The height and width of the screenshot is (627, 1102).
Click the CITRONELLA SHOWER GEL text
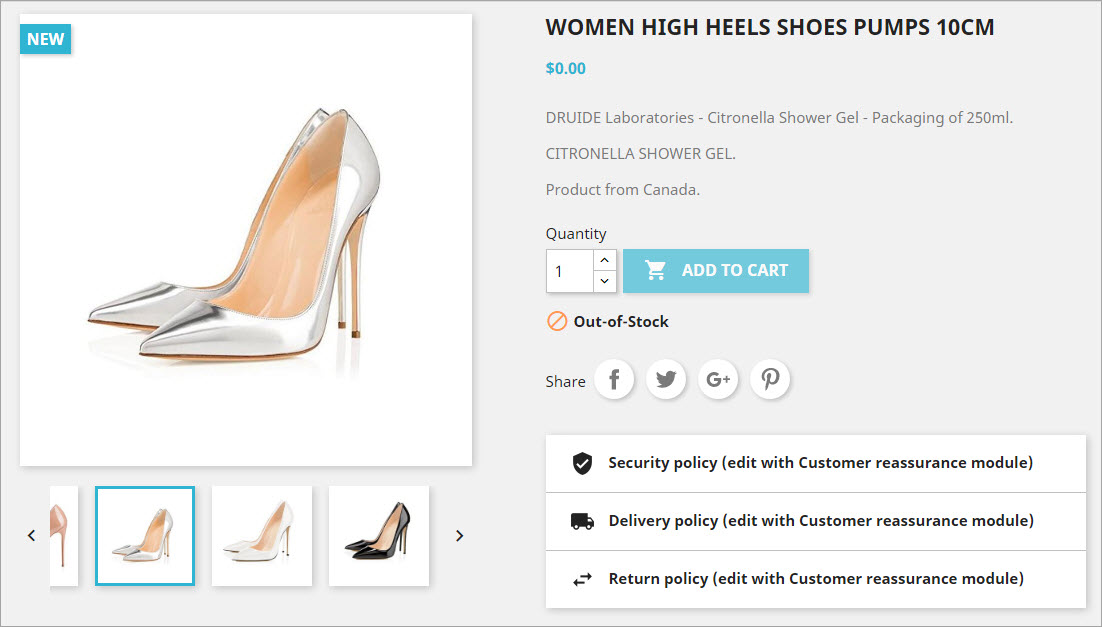click(640, 153)
